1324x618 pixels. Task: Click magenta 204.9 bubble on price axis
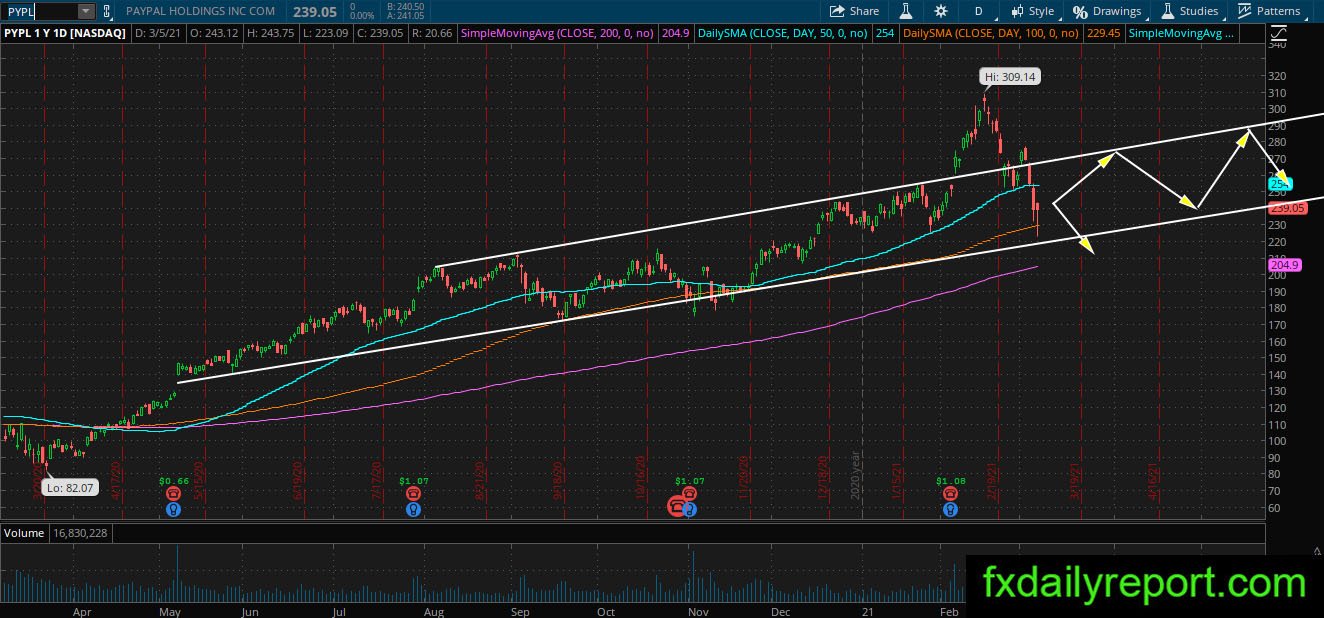1283,265
